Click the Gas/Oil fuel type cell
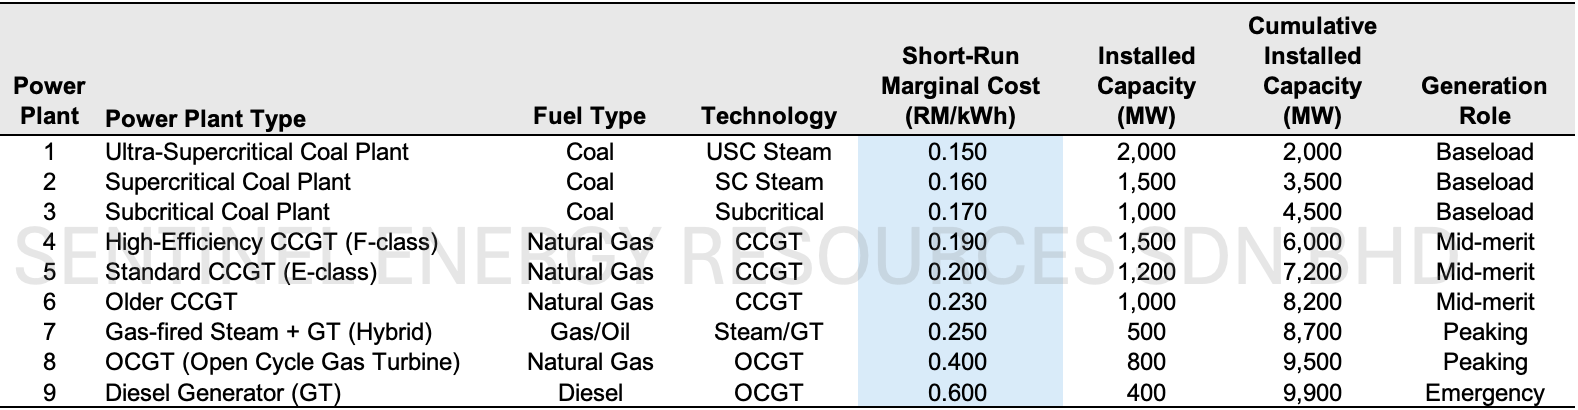 point(590,333)
